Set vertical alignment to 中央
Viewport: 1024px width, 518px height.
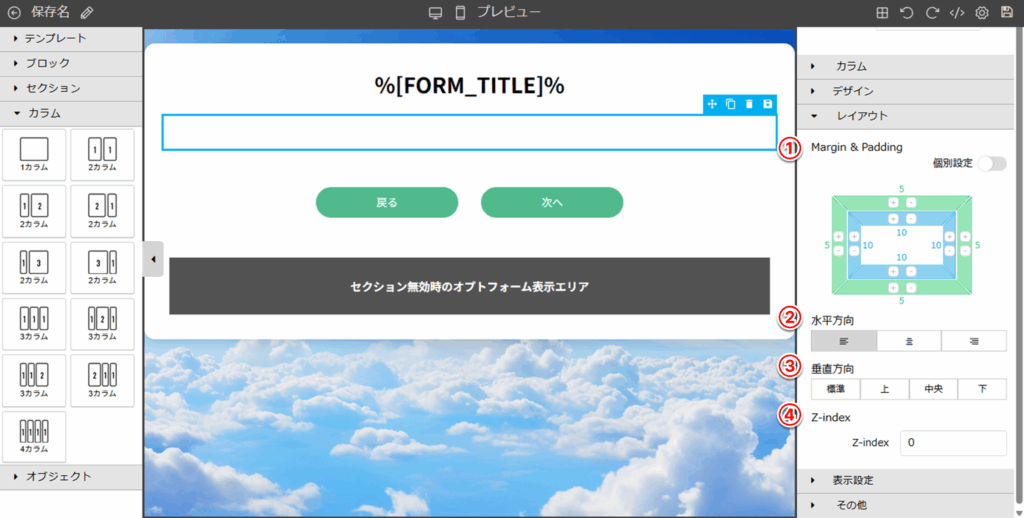pyautogui.click(x=933, y=390)
